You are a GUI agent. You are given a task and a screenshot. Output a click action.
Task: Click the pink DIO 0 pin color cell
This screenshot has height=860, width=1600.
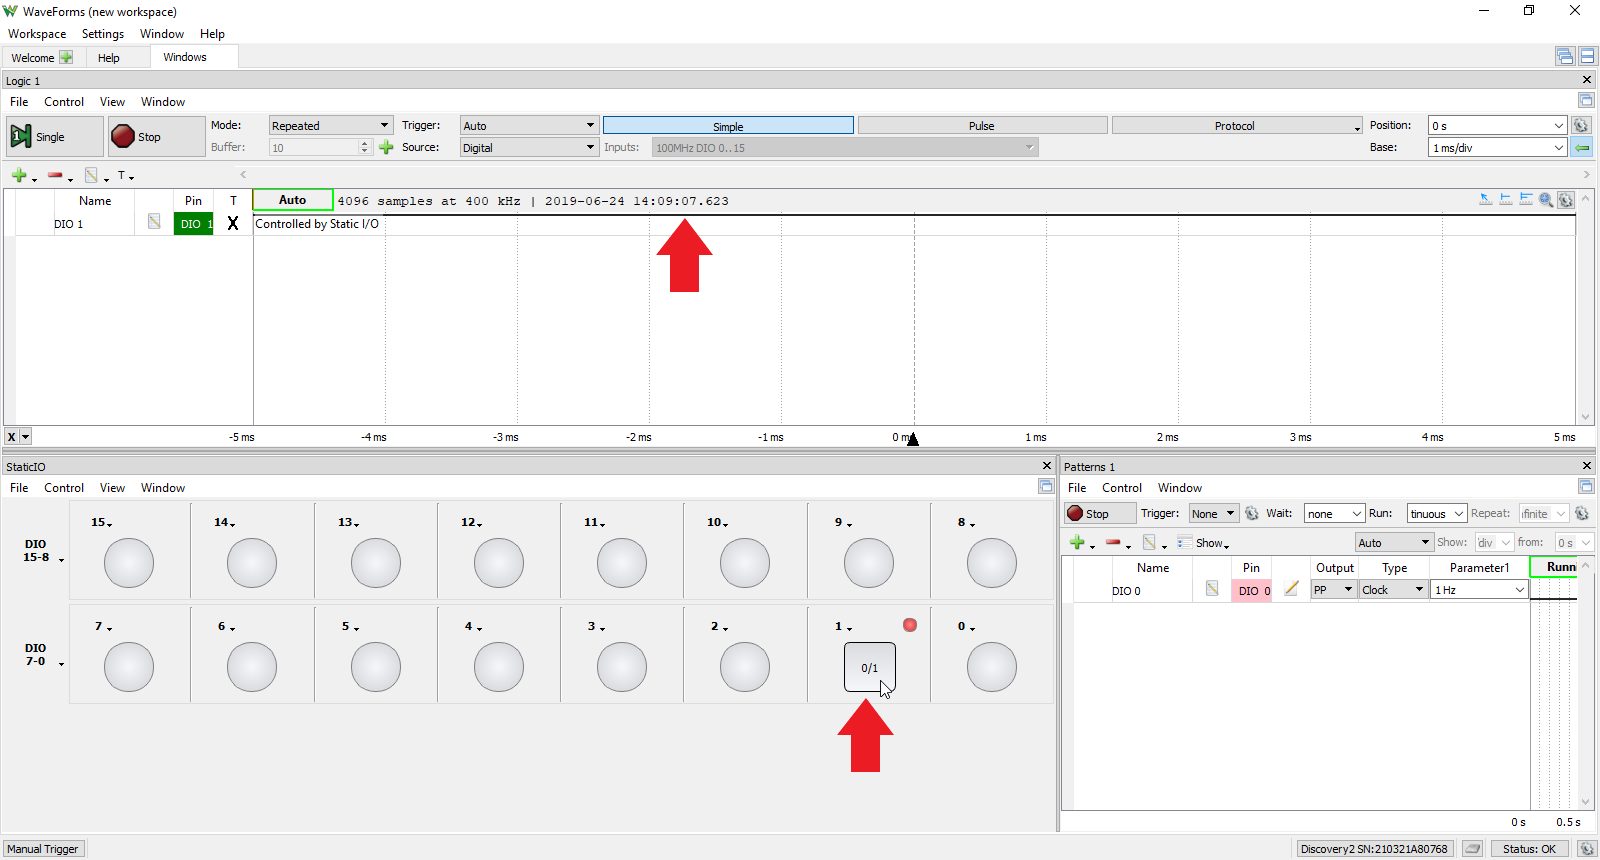(1252, 591)
